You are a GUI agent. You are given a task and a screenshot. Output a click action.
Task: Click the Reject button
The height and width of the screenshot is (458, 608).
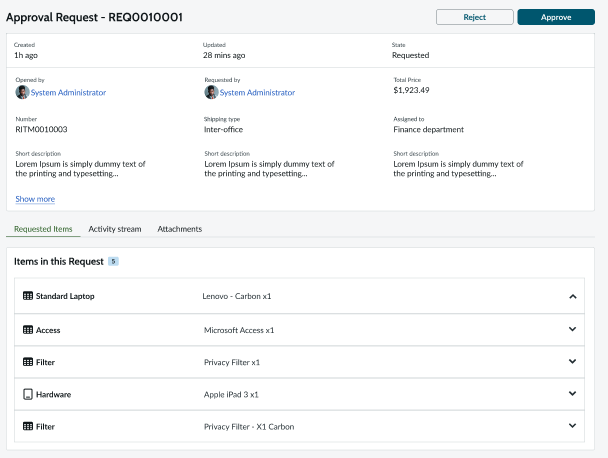pyautogui.click(x=475, y=17)
